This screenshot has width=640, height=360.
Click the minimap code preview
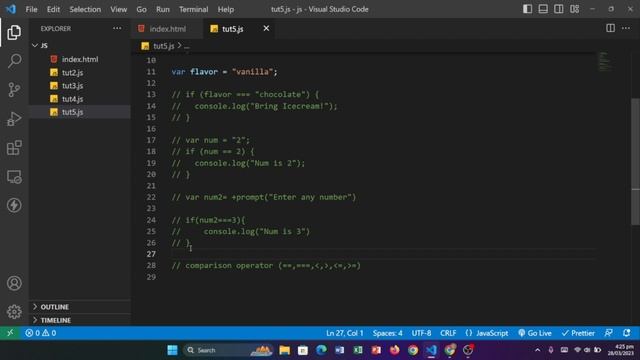click(604, 62)
